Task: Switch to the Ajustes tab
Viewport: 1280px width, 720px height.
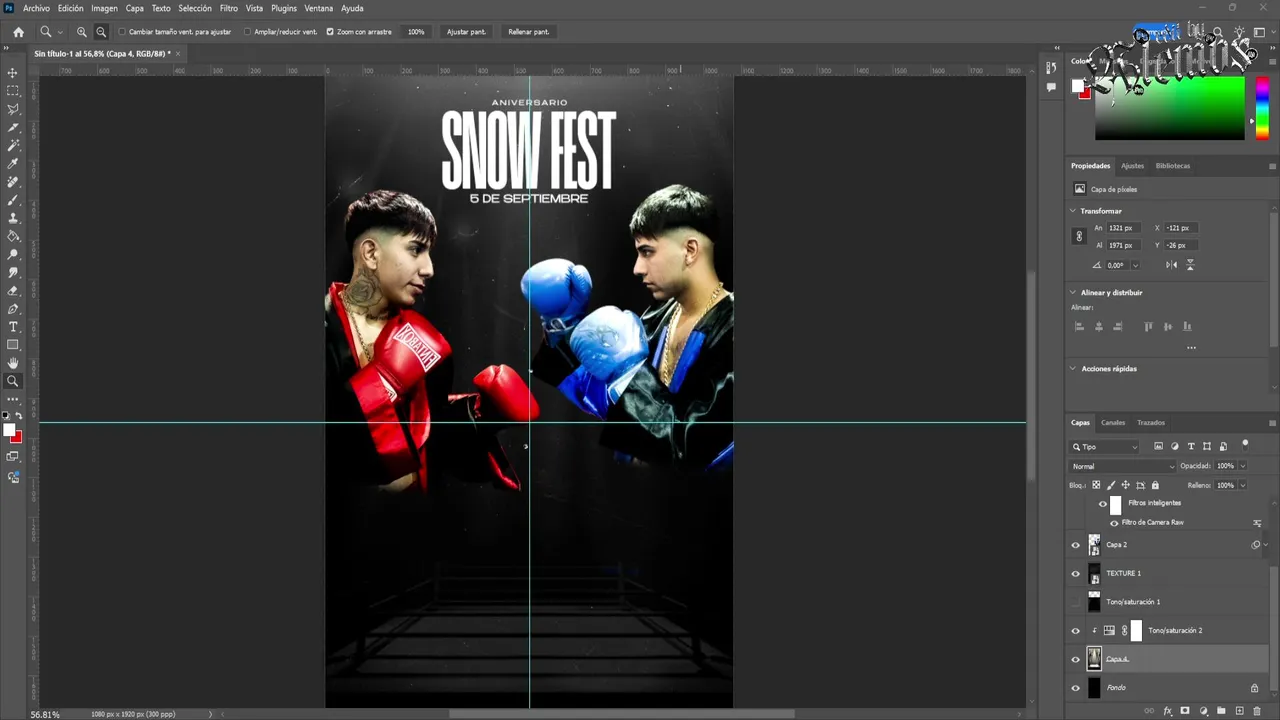Action: [1132, 166]
